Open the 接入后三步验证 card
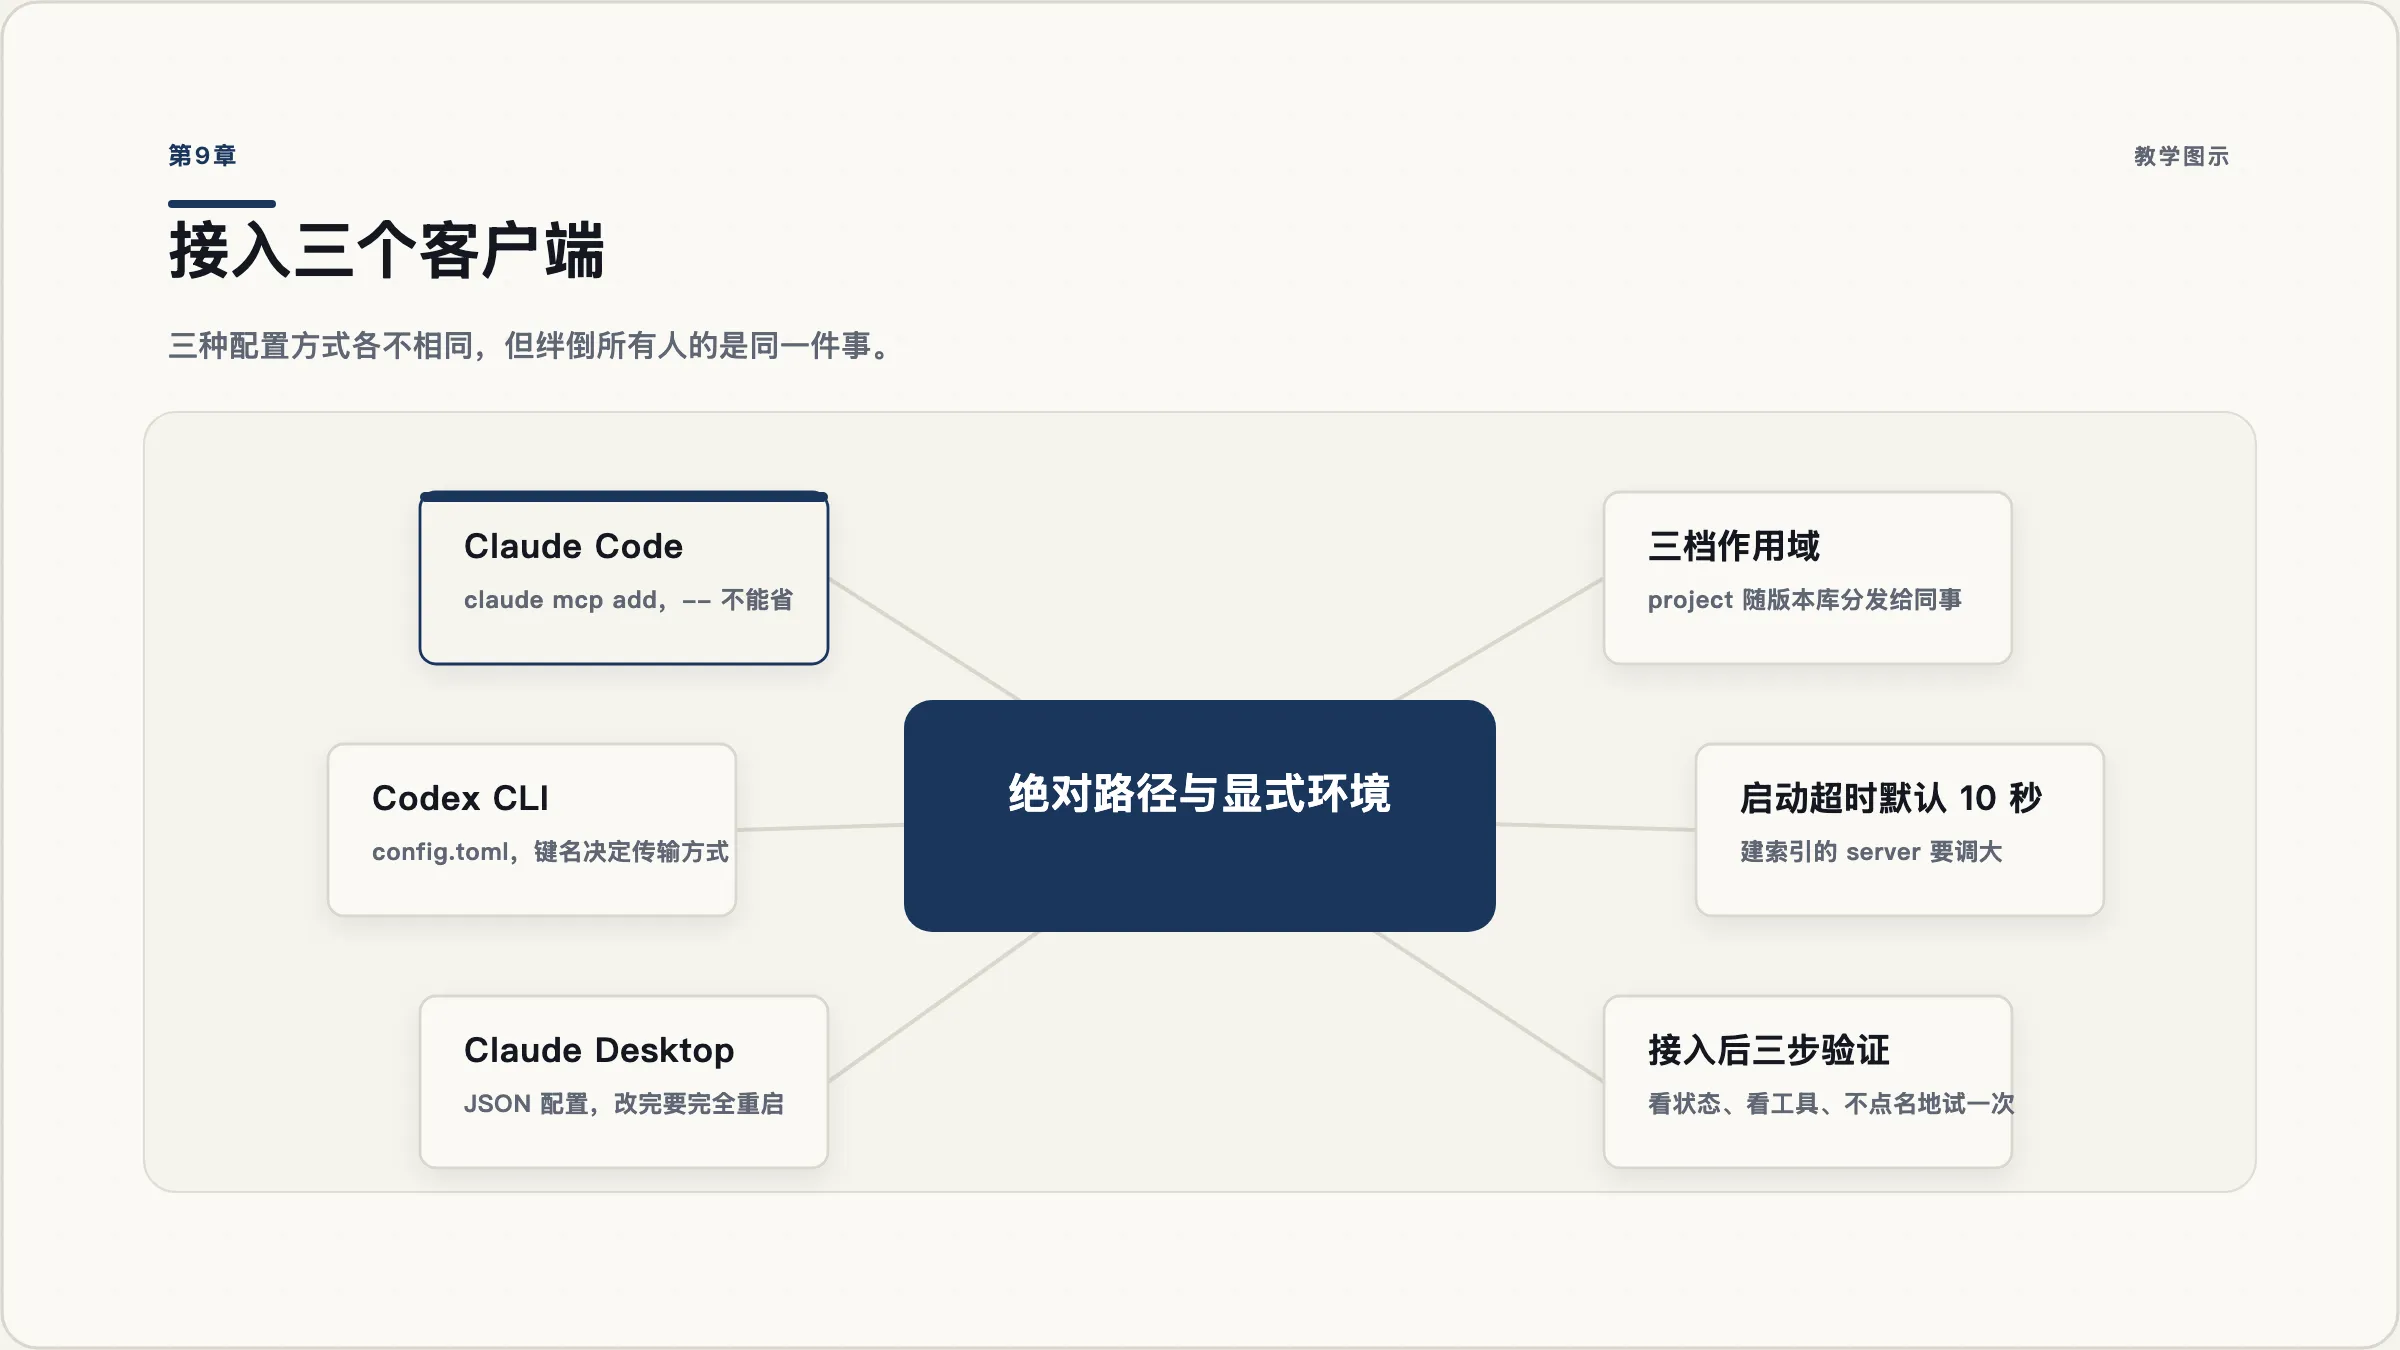 [x=1808, y=1082]
